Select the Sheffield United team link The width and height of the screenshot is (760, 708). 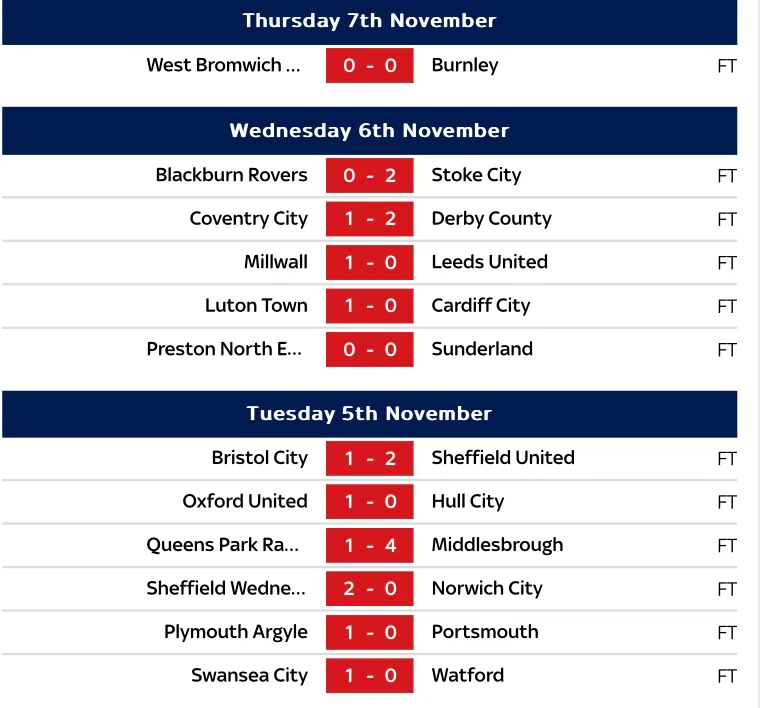coord(503,458)
